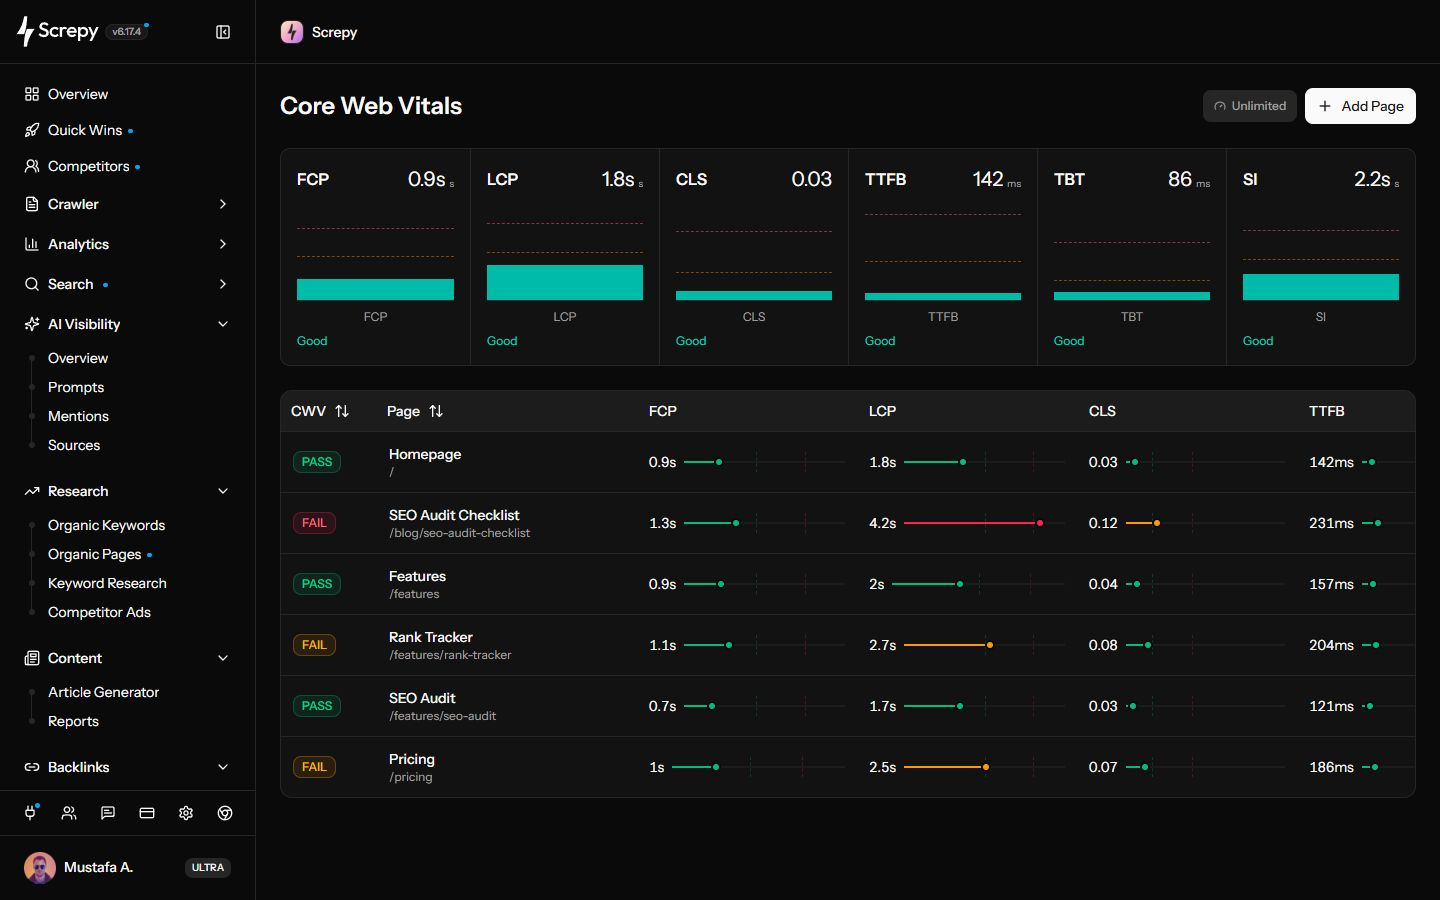Click the Add Page button
1440x900 pixels.
(x=1360, y=106)
